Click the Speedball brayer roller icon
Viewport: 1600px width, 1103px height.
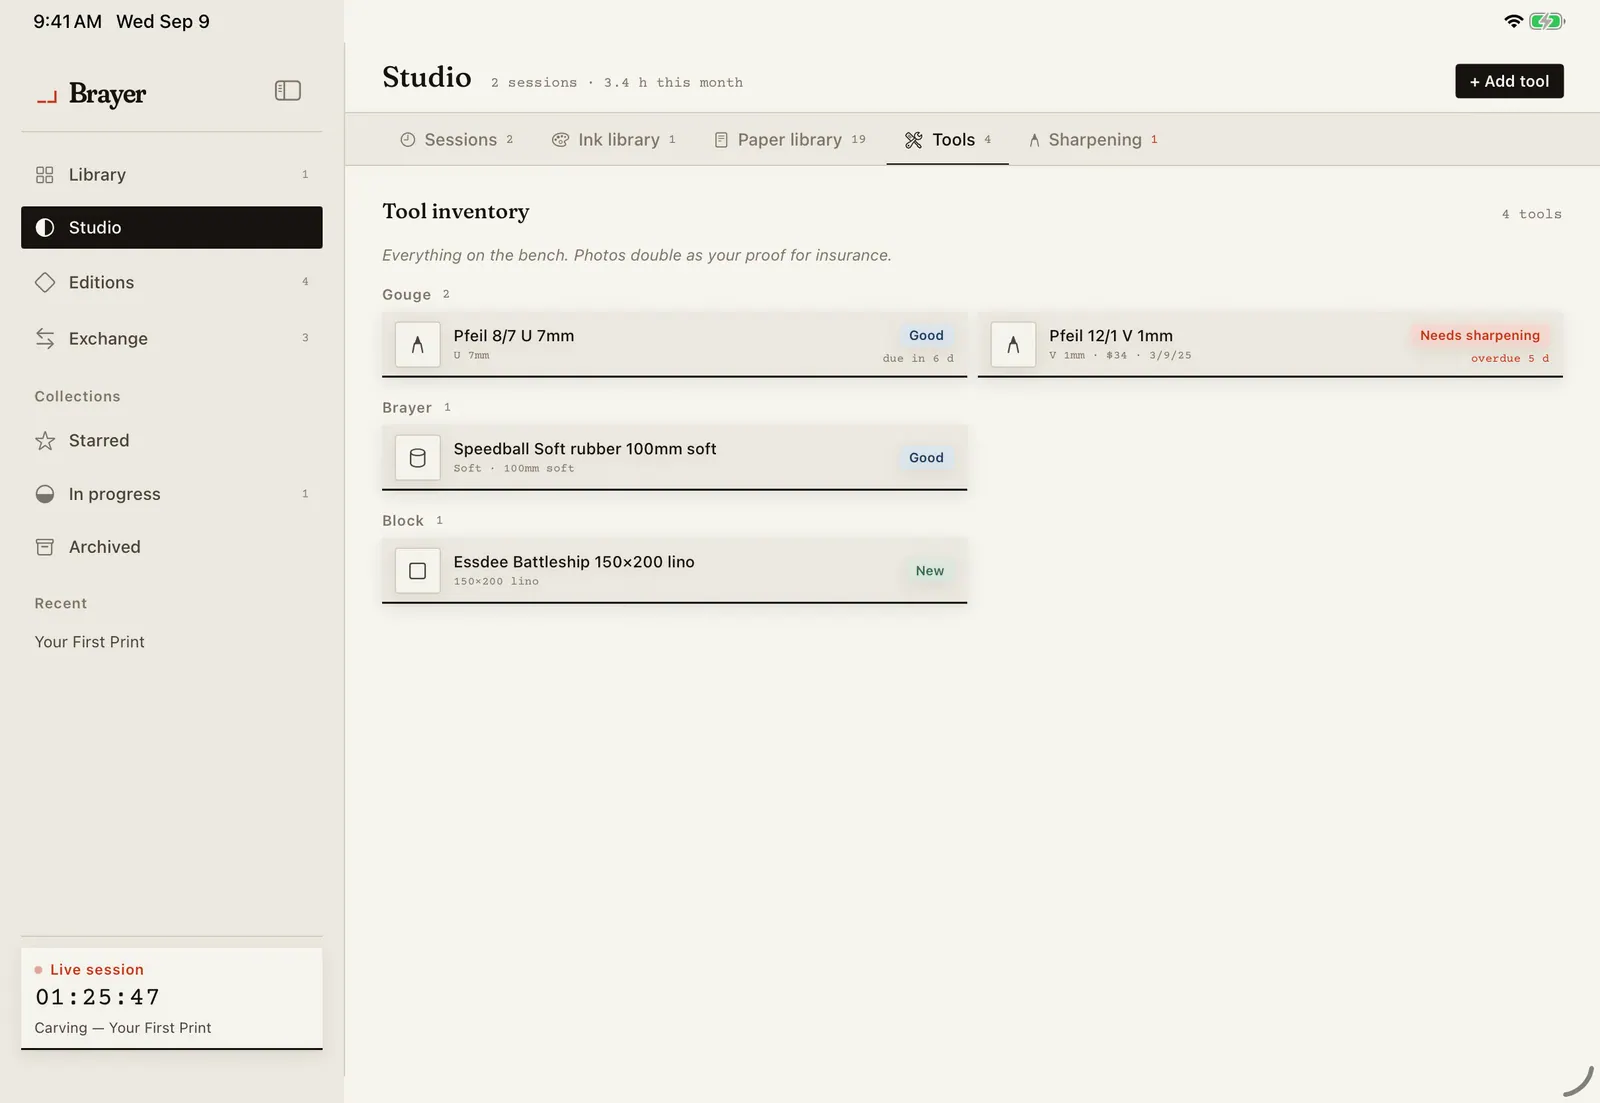pyautogui.click(x=418, y=458)
